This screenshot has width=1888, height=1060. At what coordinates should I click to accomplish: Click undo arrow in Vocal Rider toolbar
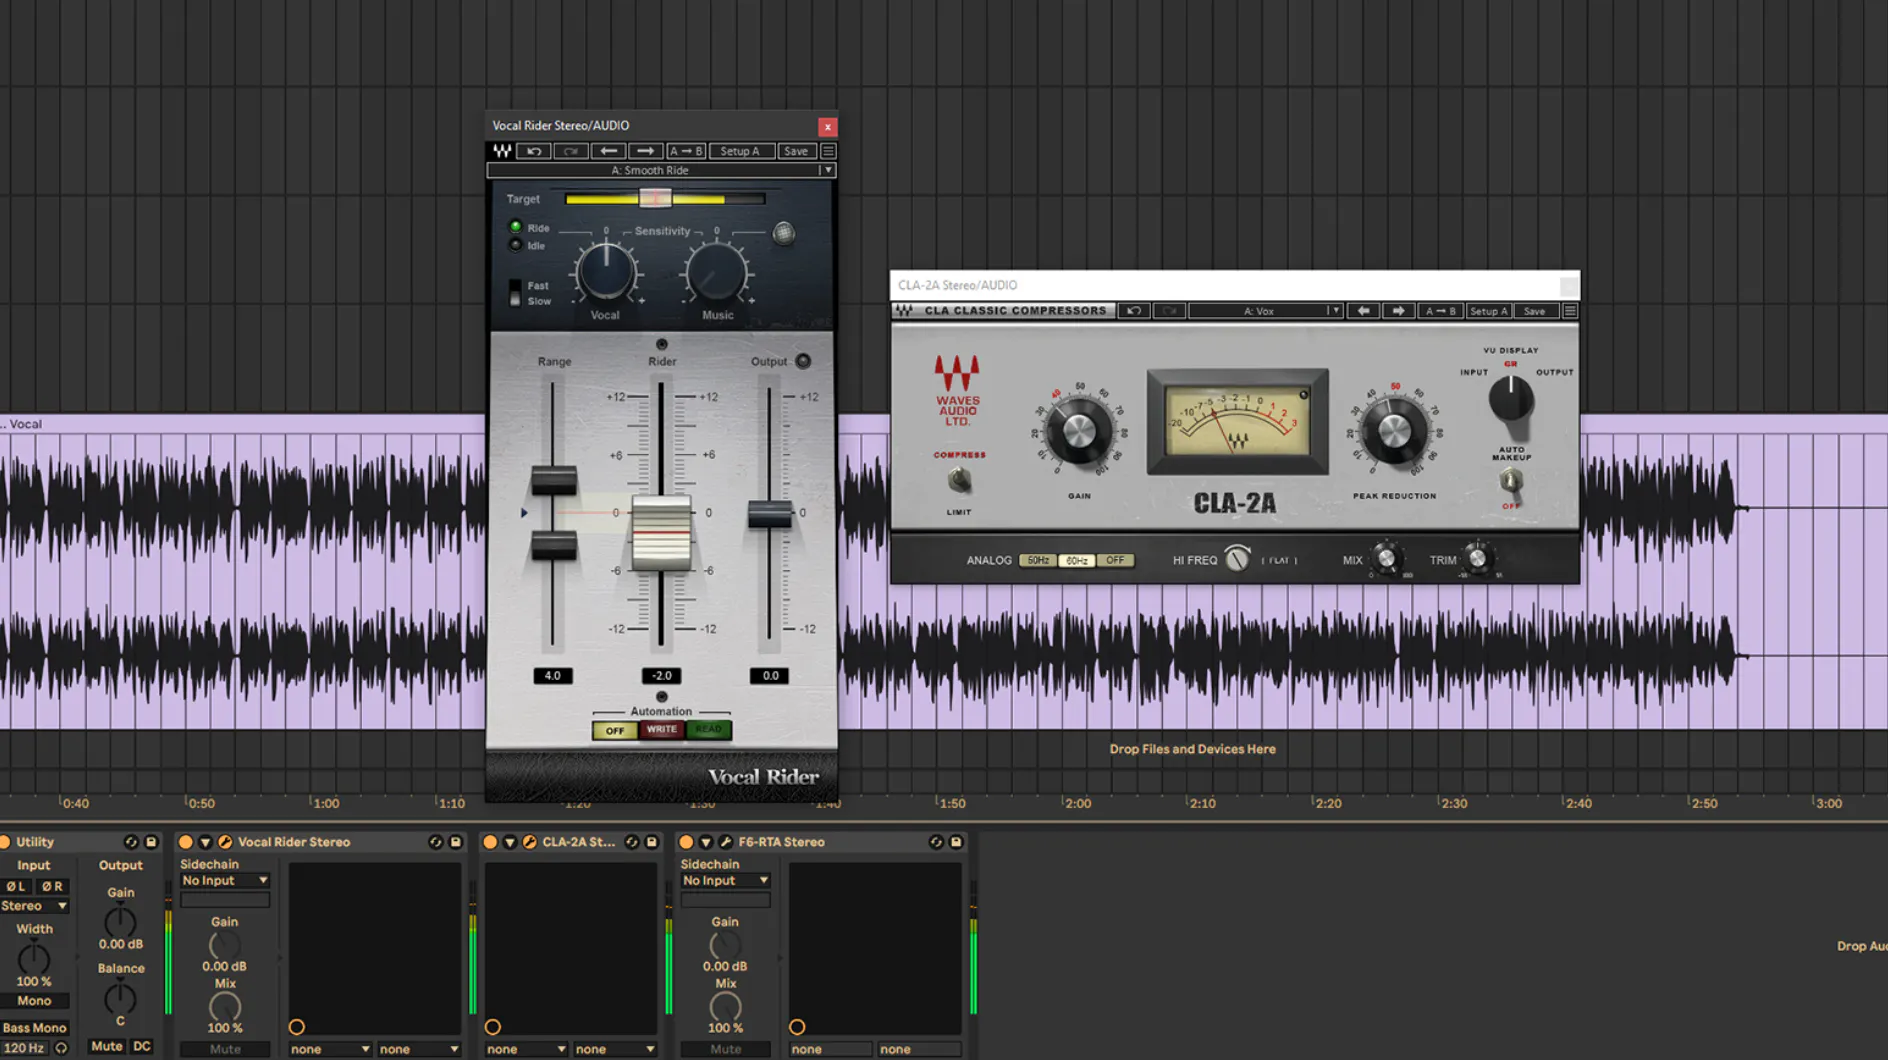click(534, 151)
